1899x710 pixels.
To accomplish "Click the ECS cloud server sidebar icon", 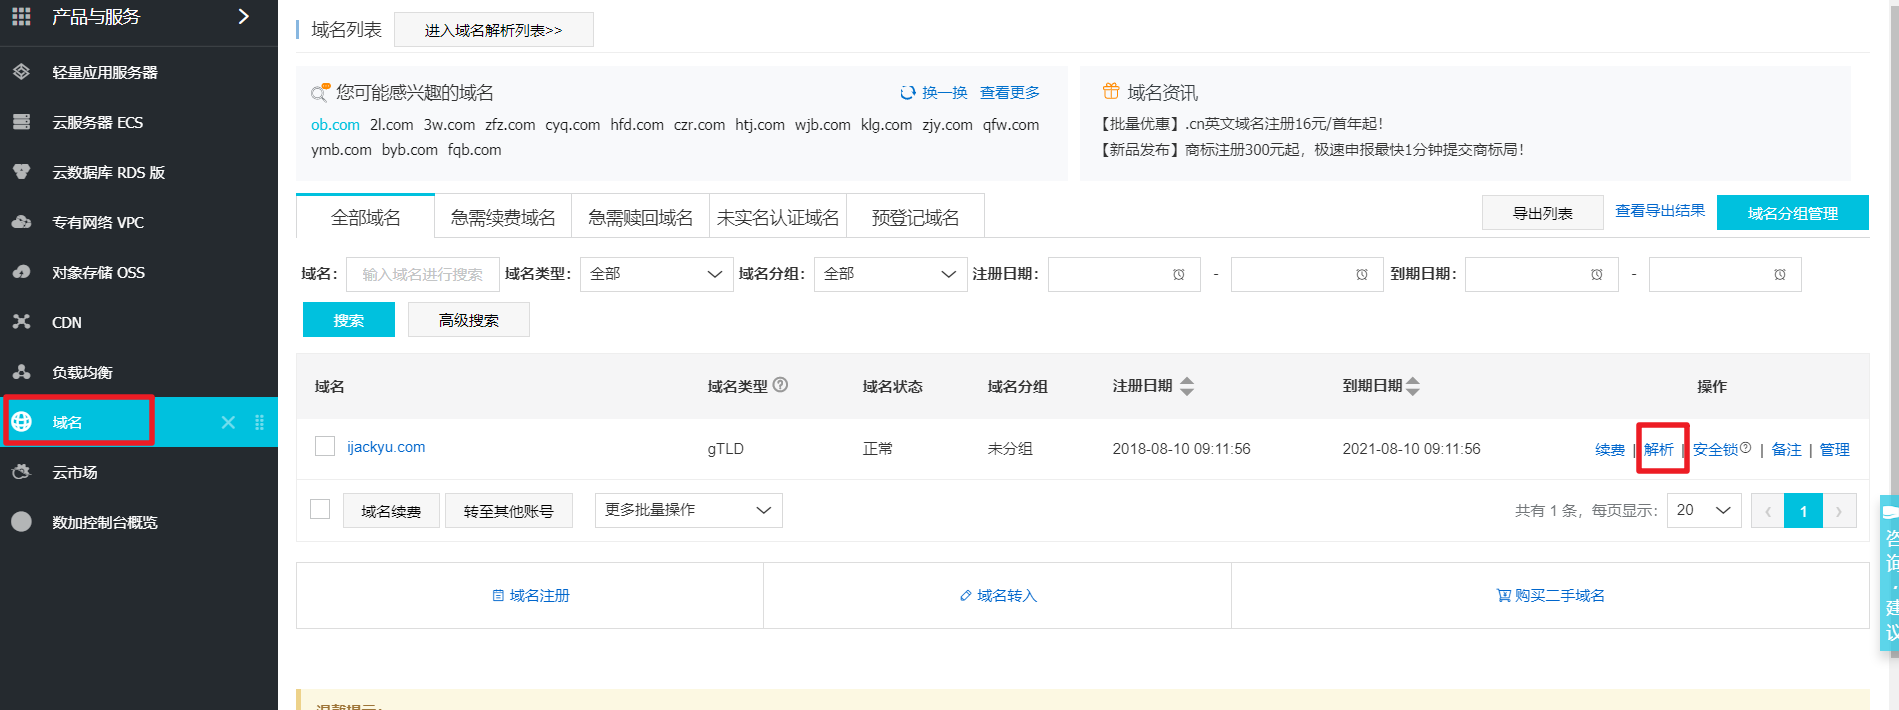I will (x=21, y=122).
